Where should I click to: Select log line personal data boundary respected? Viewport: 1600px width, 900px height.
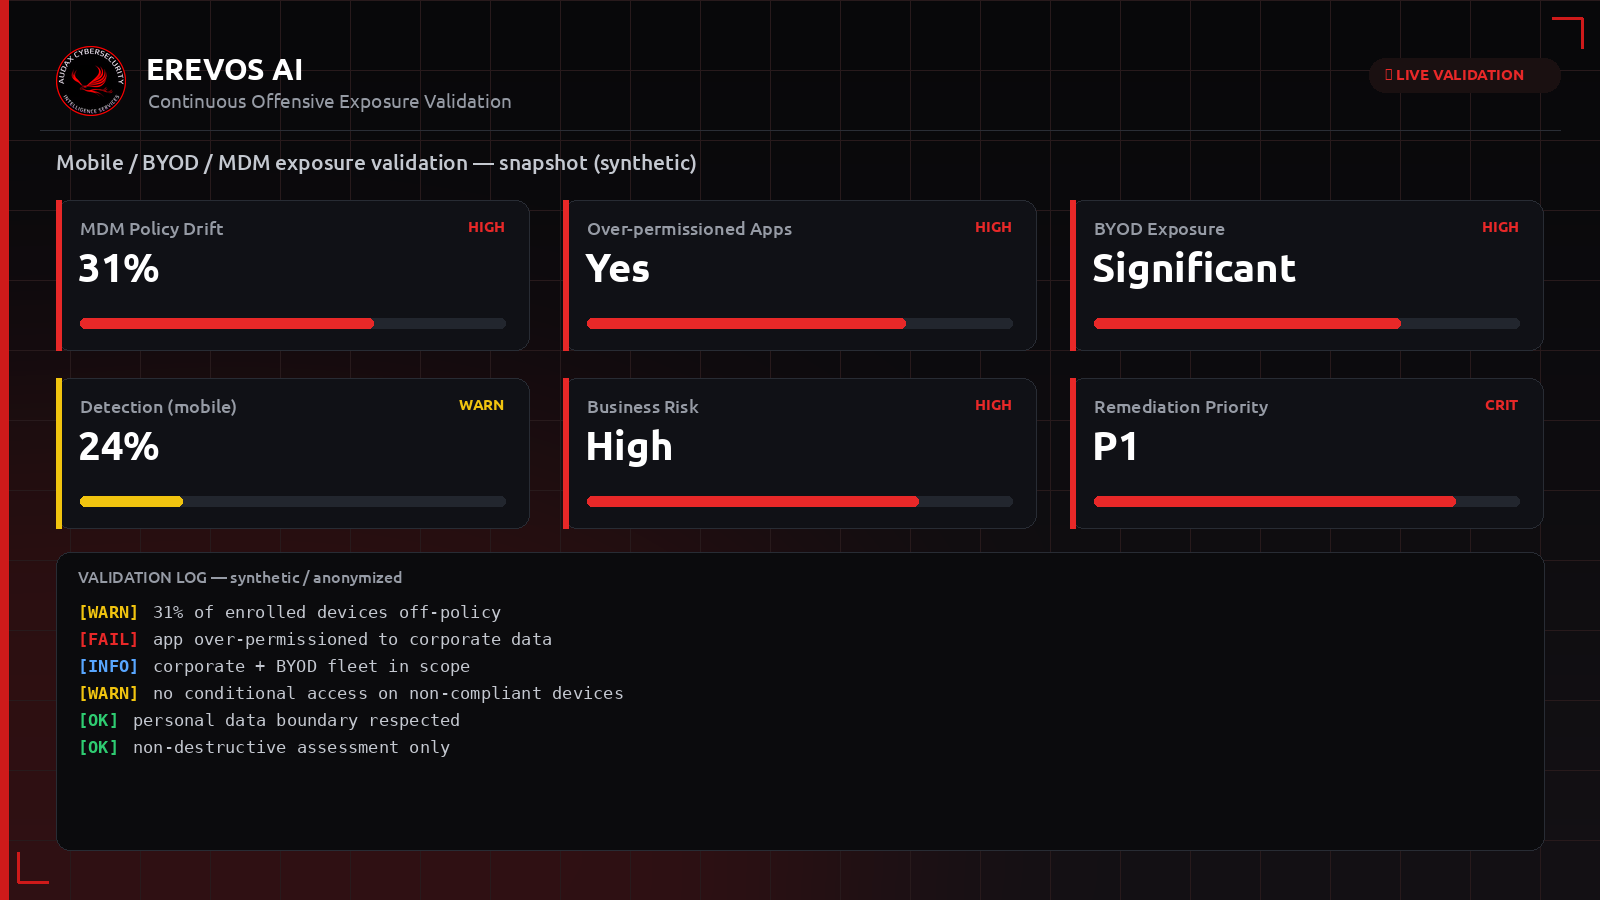[x=269, y=720]
